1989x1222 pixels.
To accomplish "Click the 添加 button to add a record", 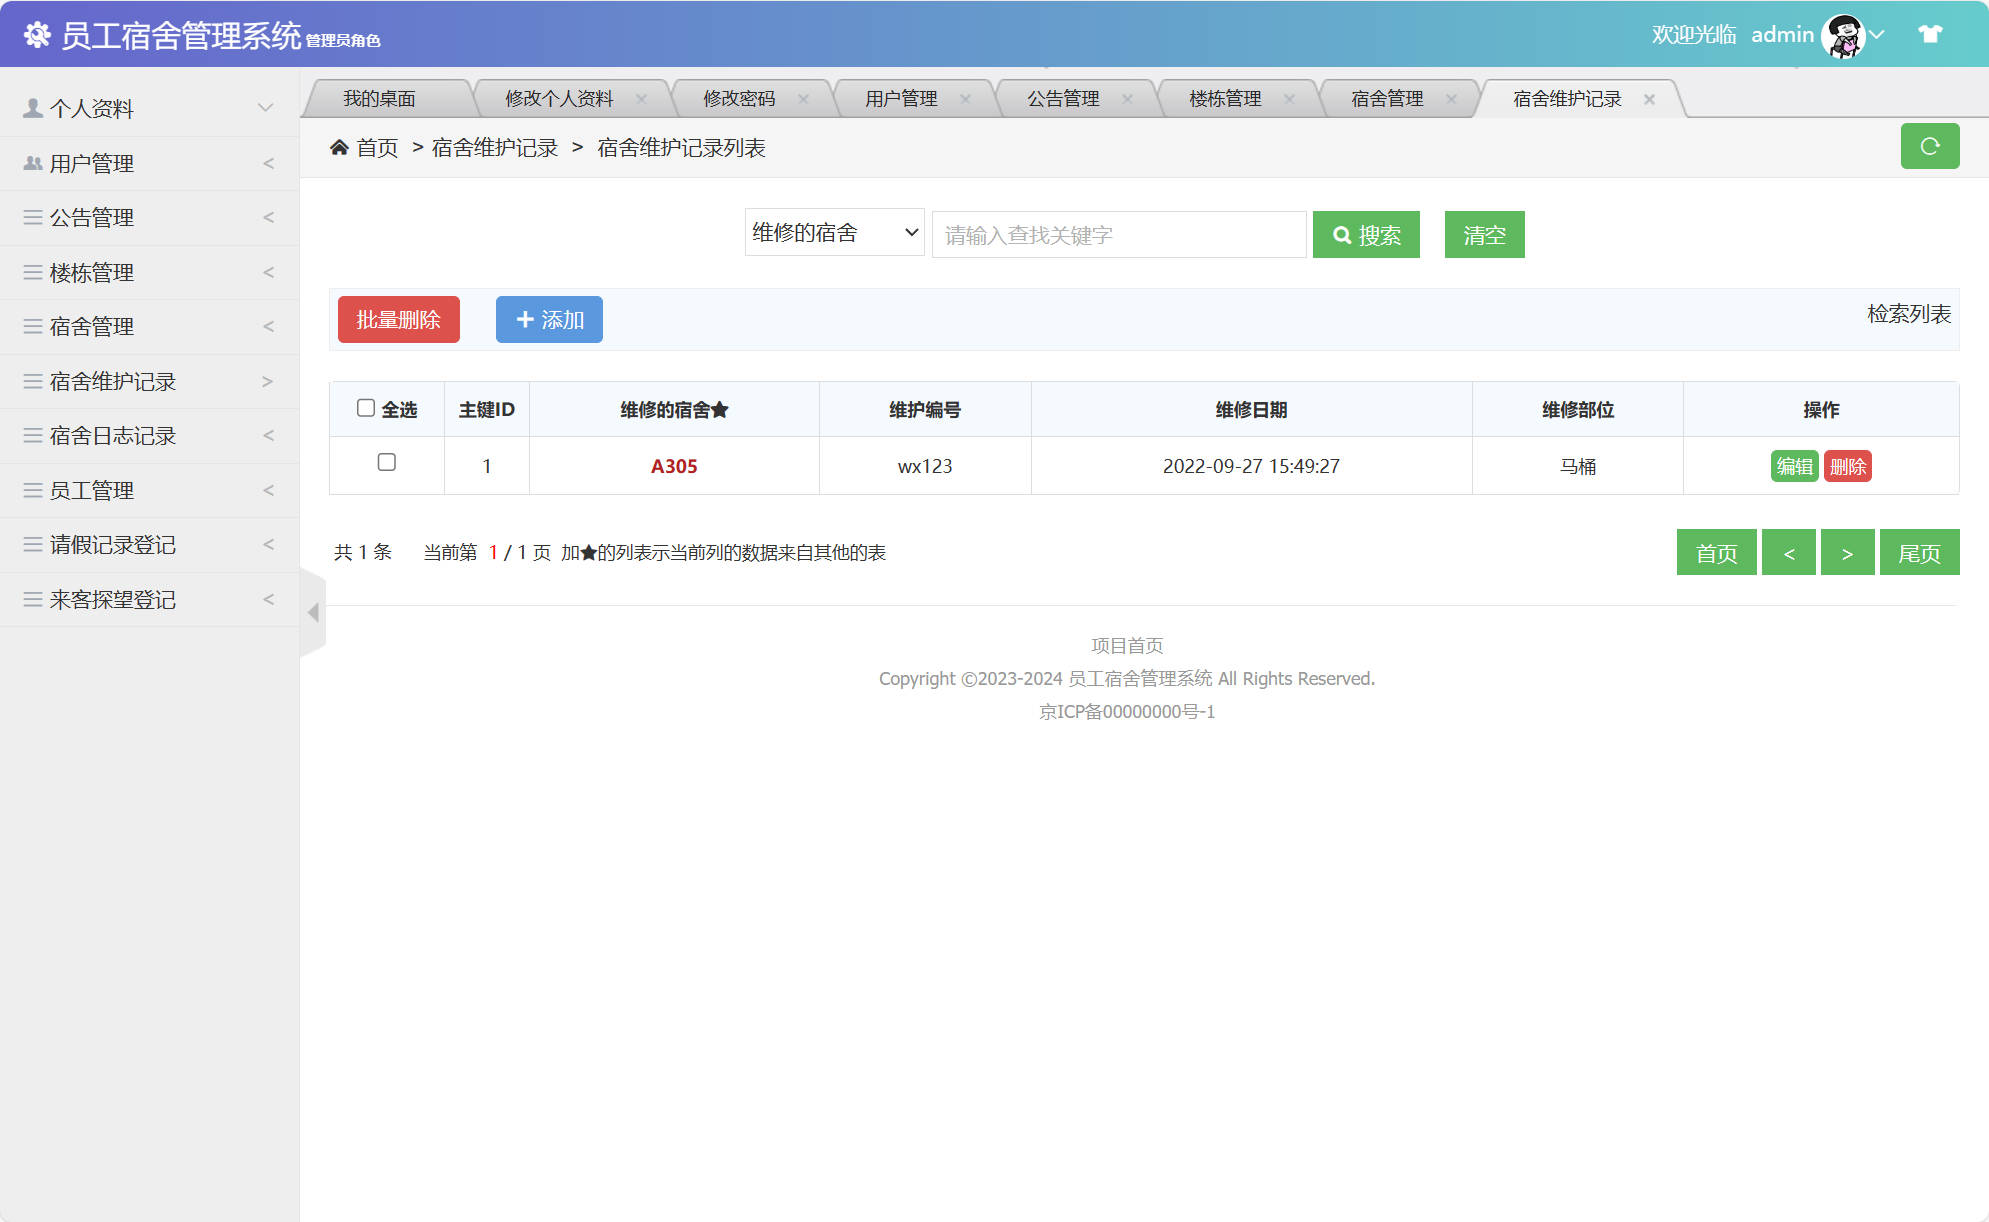I will pos(549,319).
